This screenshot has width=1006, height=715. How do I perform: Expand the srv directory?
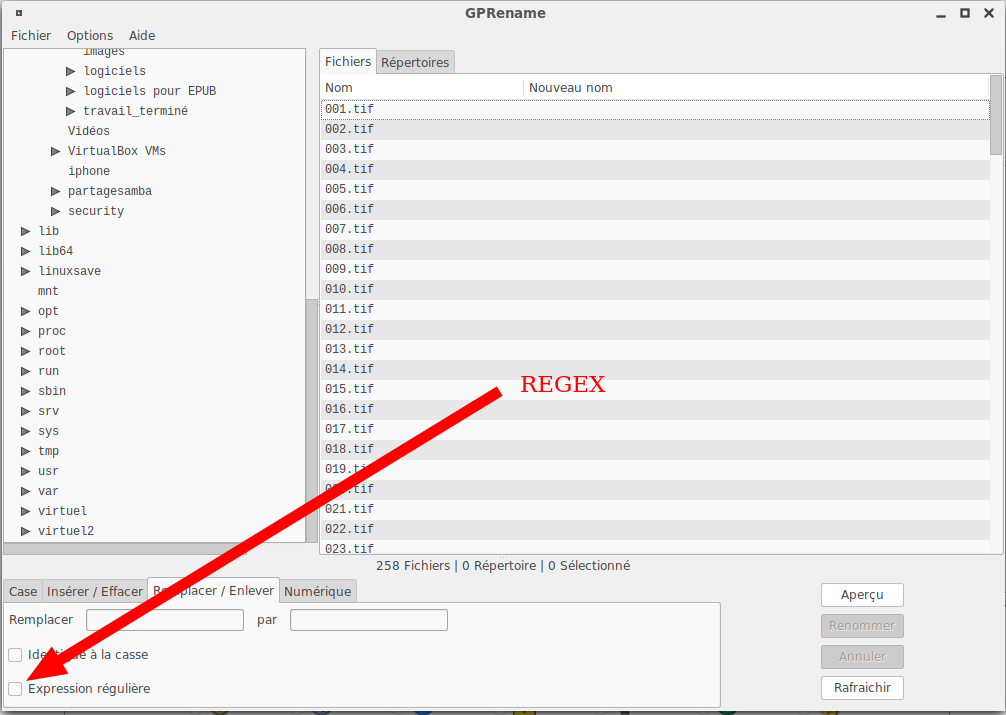coord(26,411)
